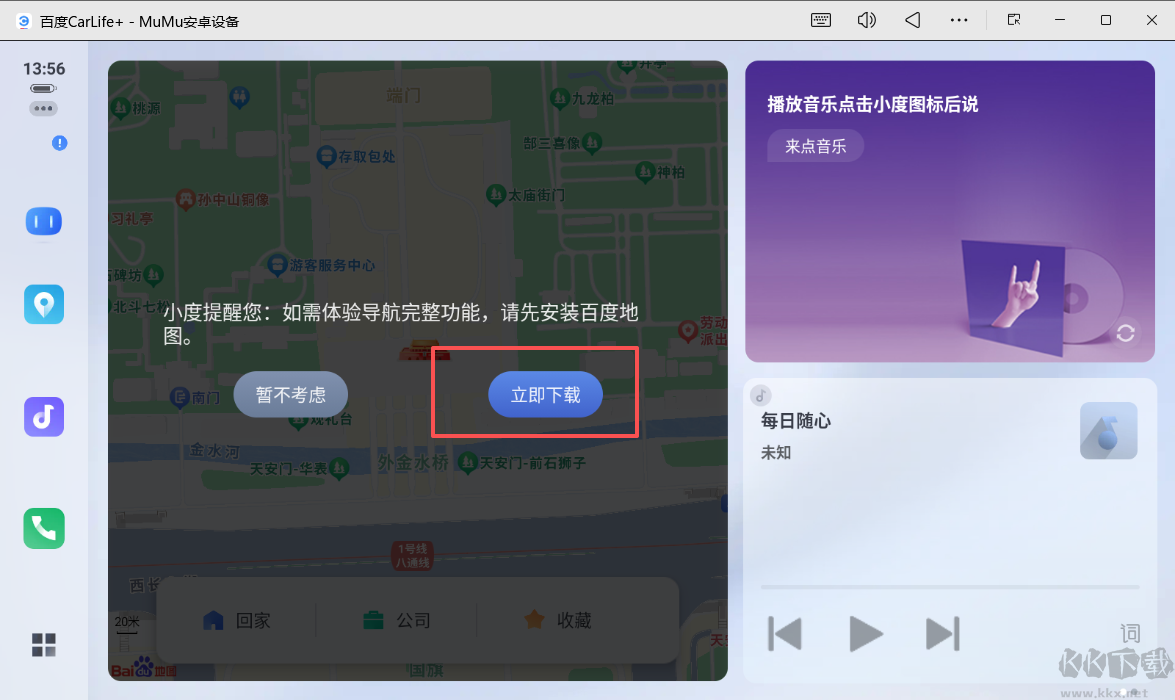Click 立即下载 to download Baidu Maps
The image size is (1175, 700).
(545, 394)
